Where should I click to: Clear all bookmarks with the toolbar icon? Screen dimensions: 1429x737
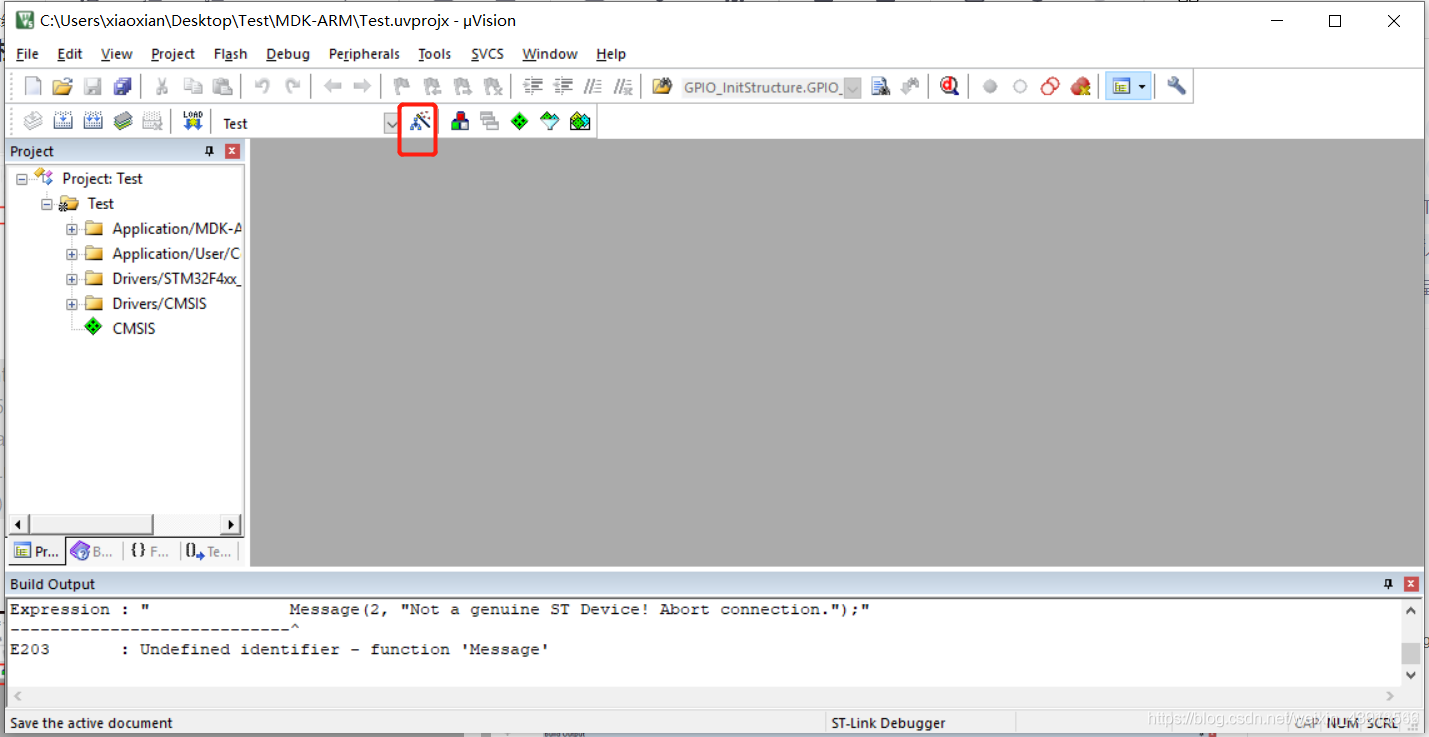pos(492,87)
